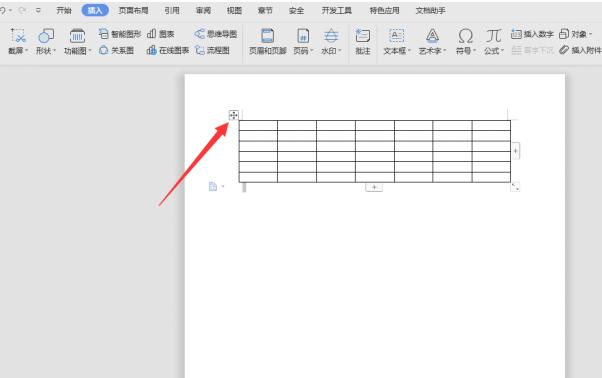The width and height of the screenshot is (602, 378).
Task: Switch to the 开始 tab
Action: (64, 10)
